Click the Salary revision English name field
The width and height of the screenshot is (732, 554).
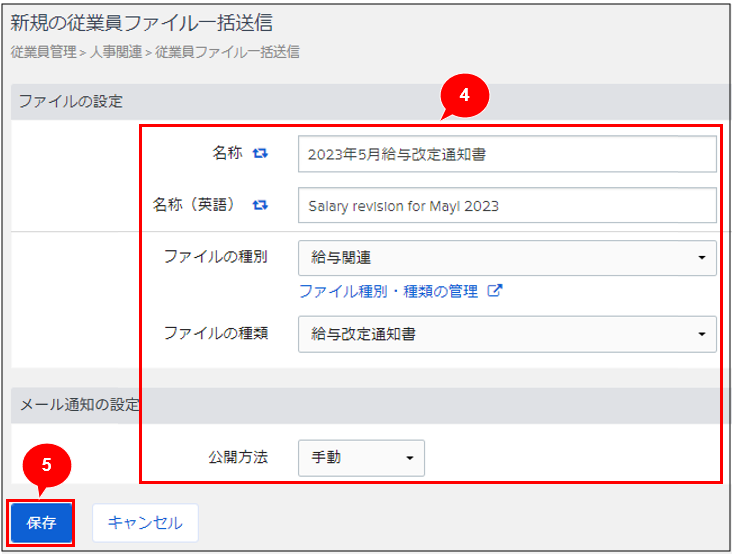click(507, 206)
